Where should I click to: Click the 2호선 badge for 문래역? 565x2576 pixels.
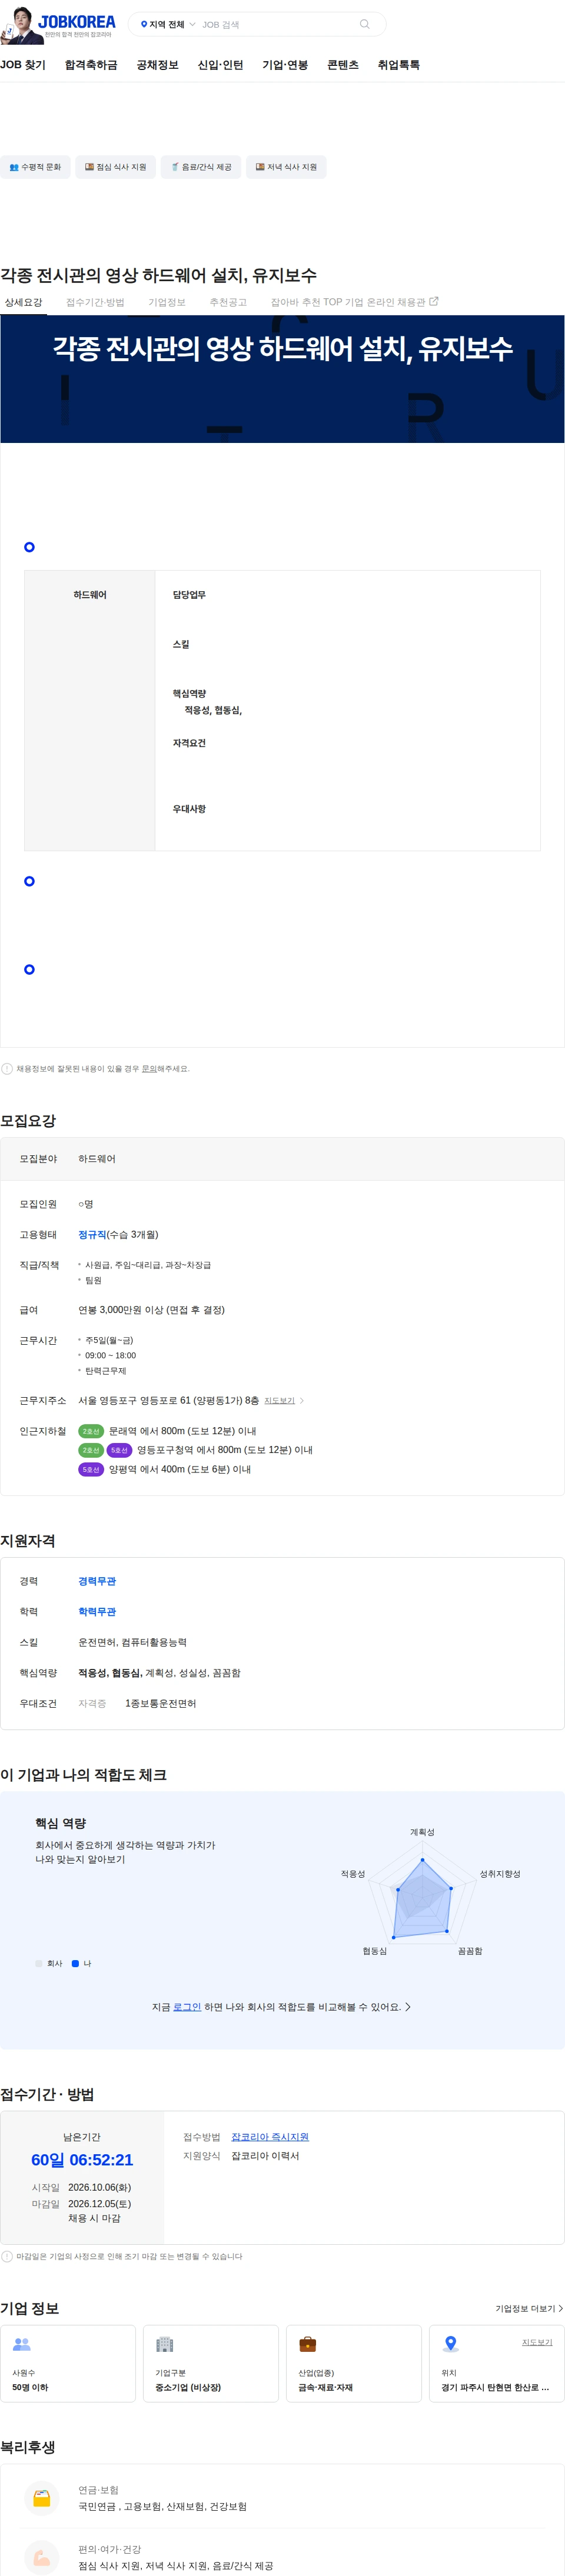(91, 1431)
